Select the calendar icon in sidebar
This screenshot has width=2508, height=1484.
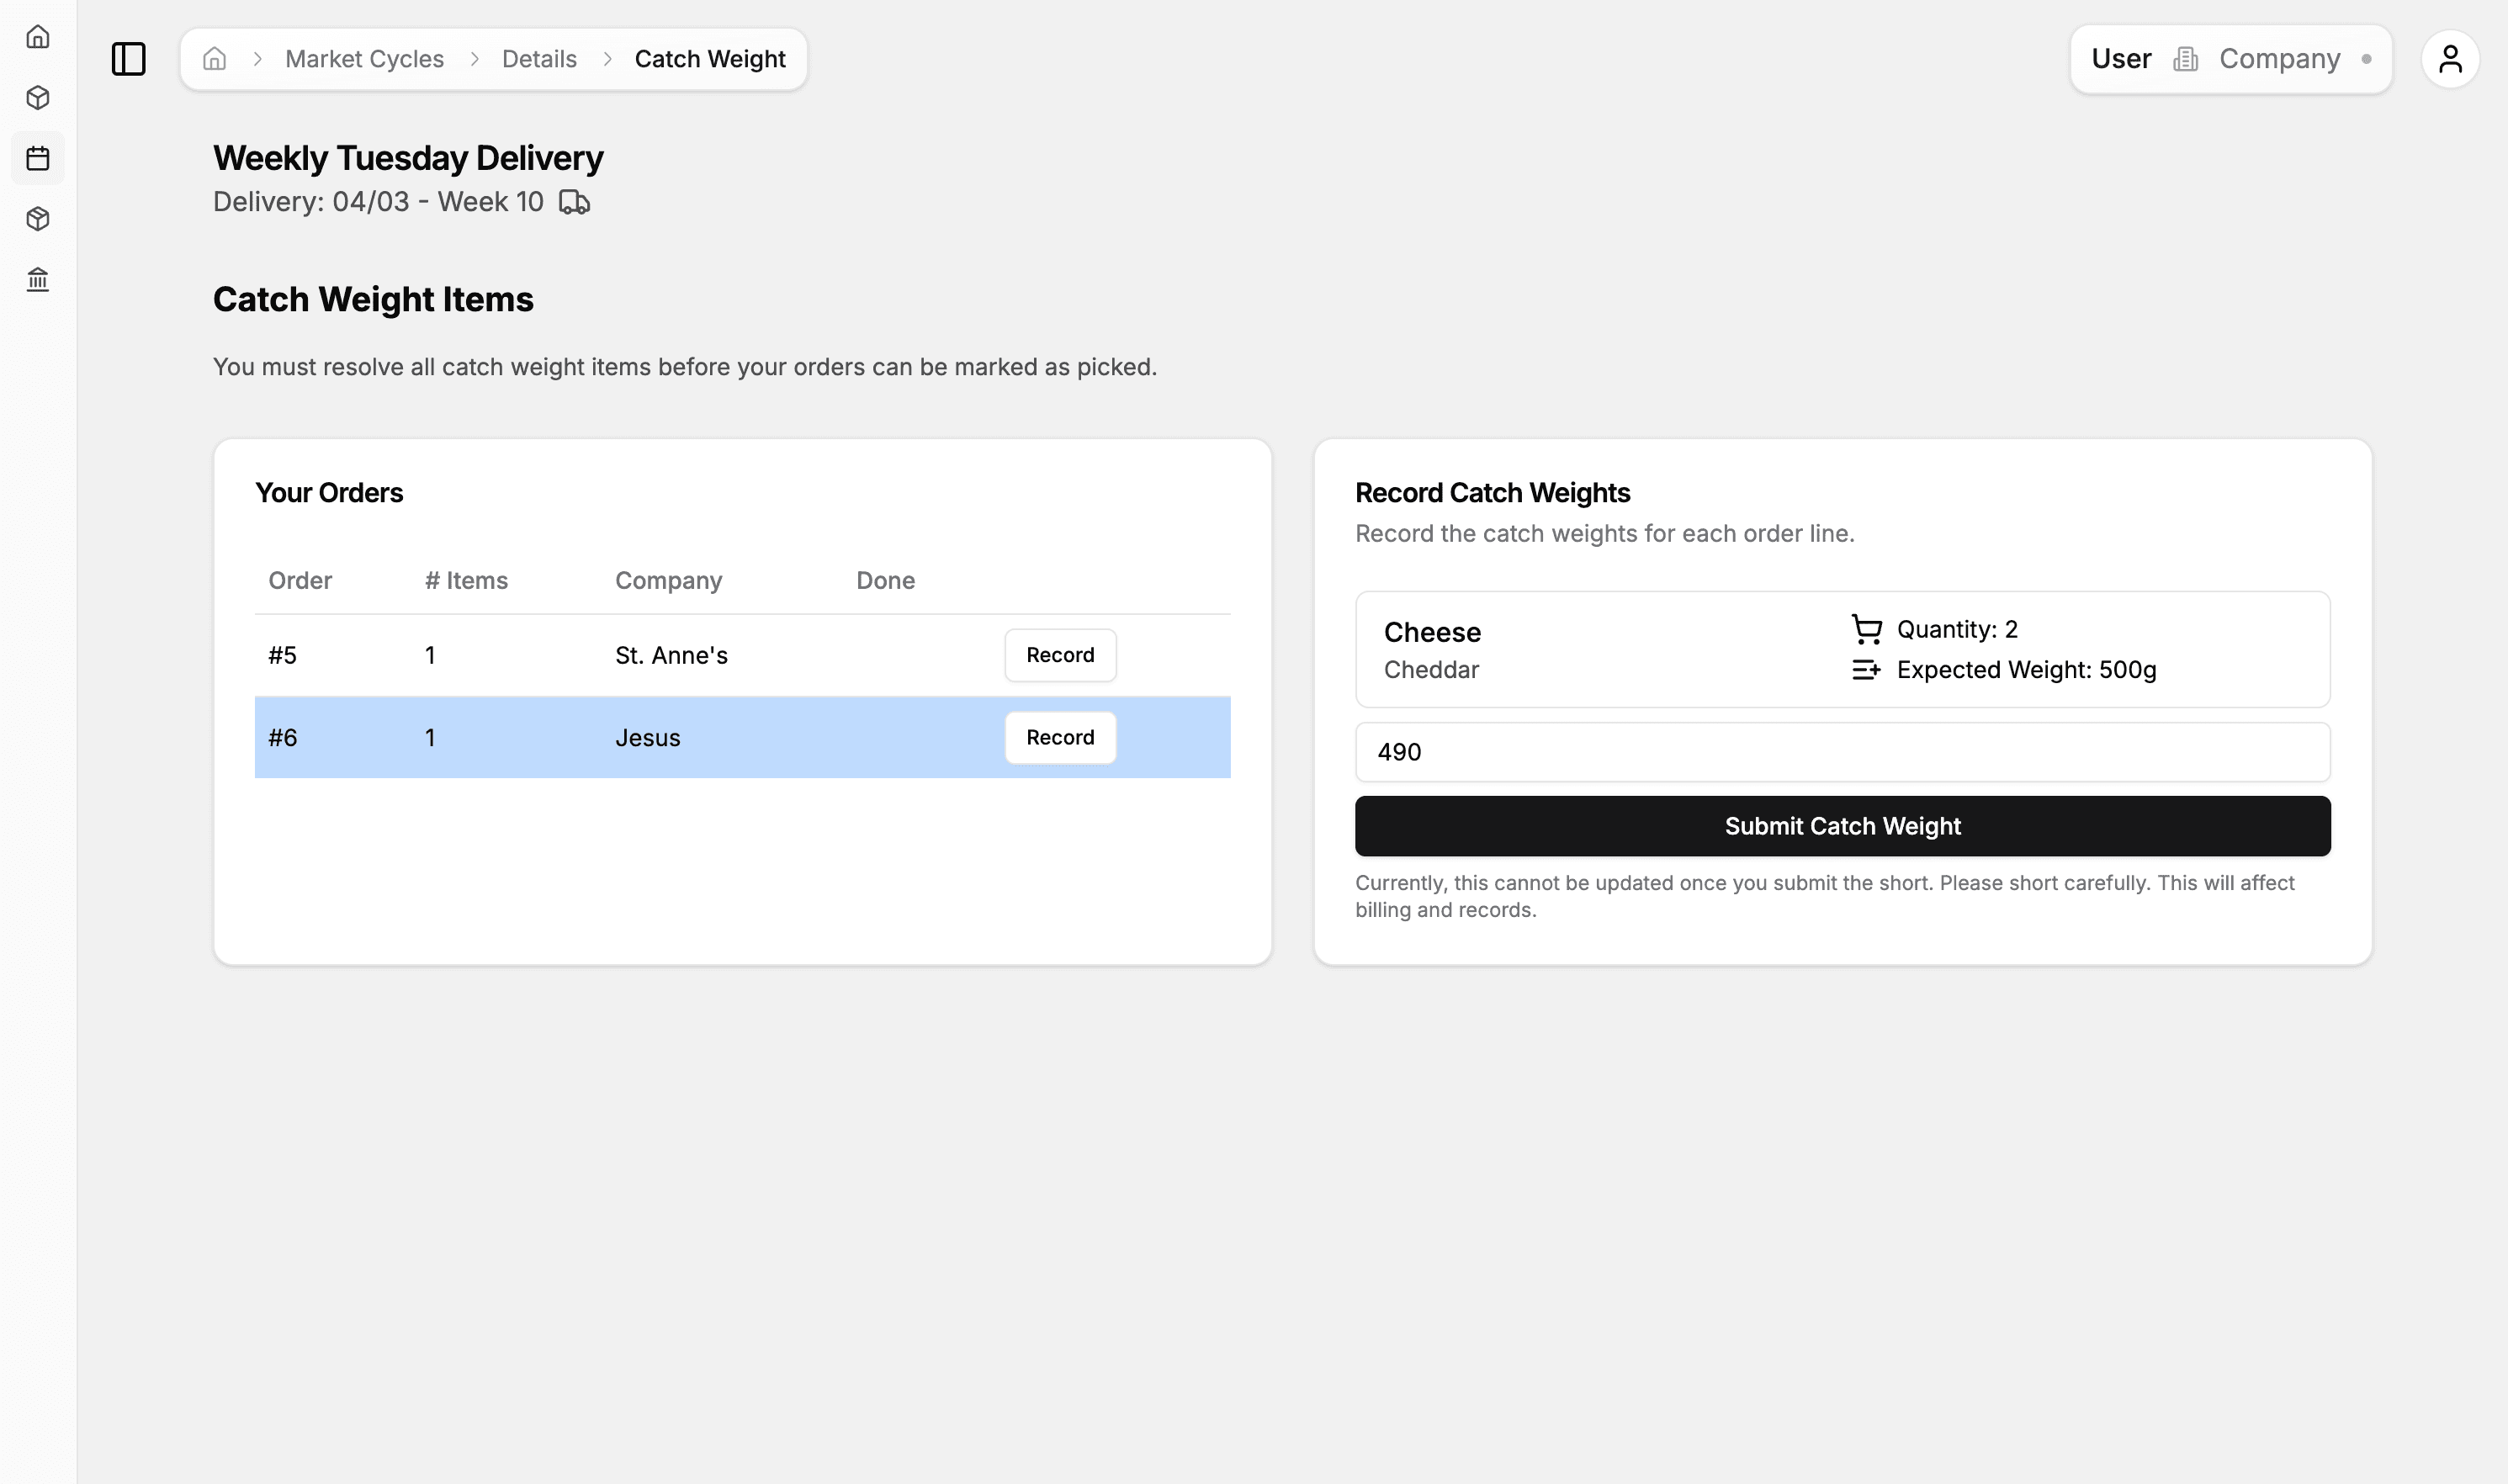pyautogui.click(x=38, y=158)
